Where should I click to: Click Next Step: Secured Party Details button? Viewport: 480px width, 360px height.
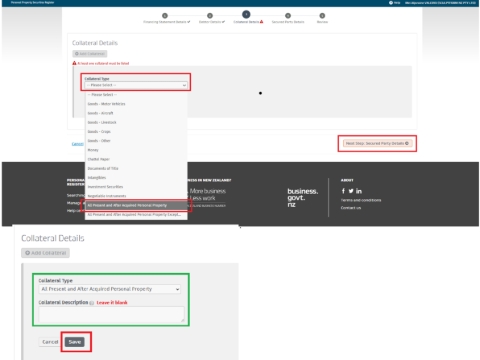point(377,143)
